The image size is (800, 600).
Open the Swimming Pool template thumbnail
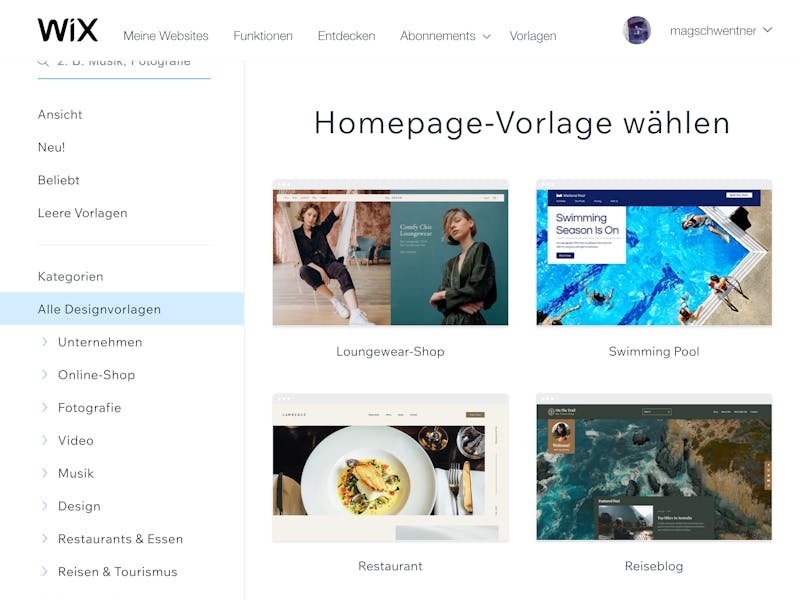tap(654, 253)
